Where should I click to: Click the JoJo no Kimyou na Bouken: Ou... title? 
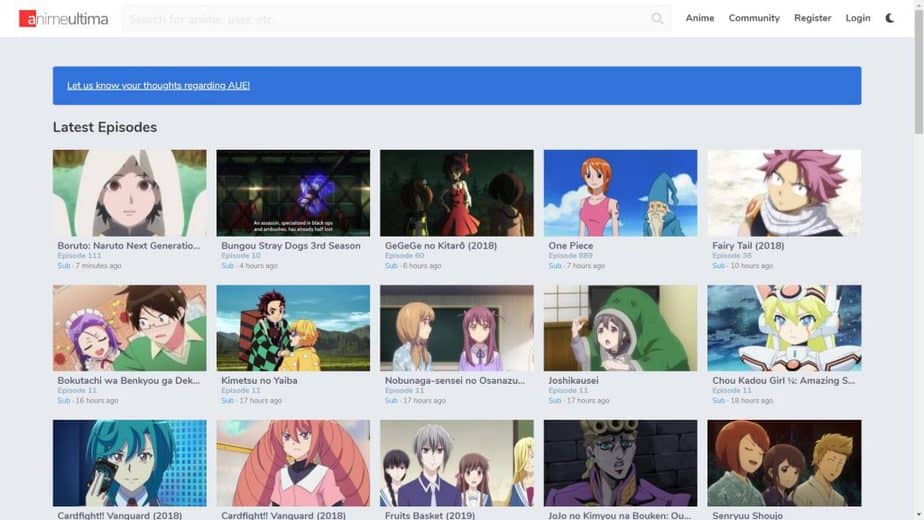(619, 515)
